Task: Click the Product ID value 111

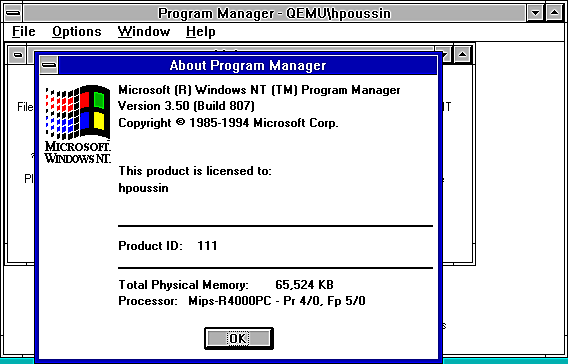Action: [x=207, y=246]
